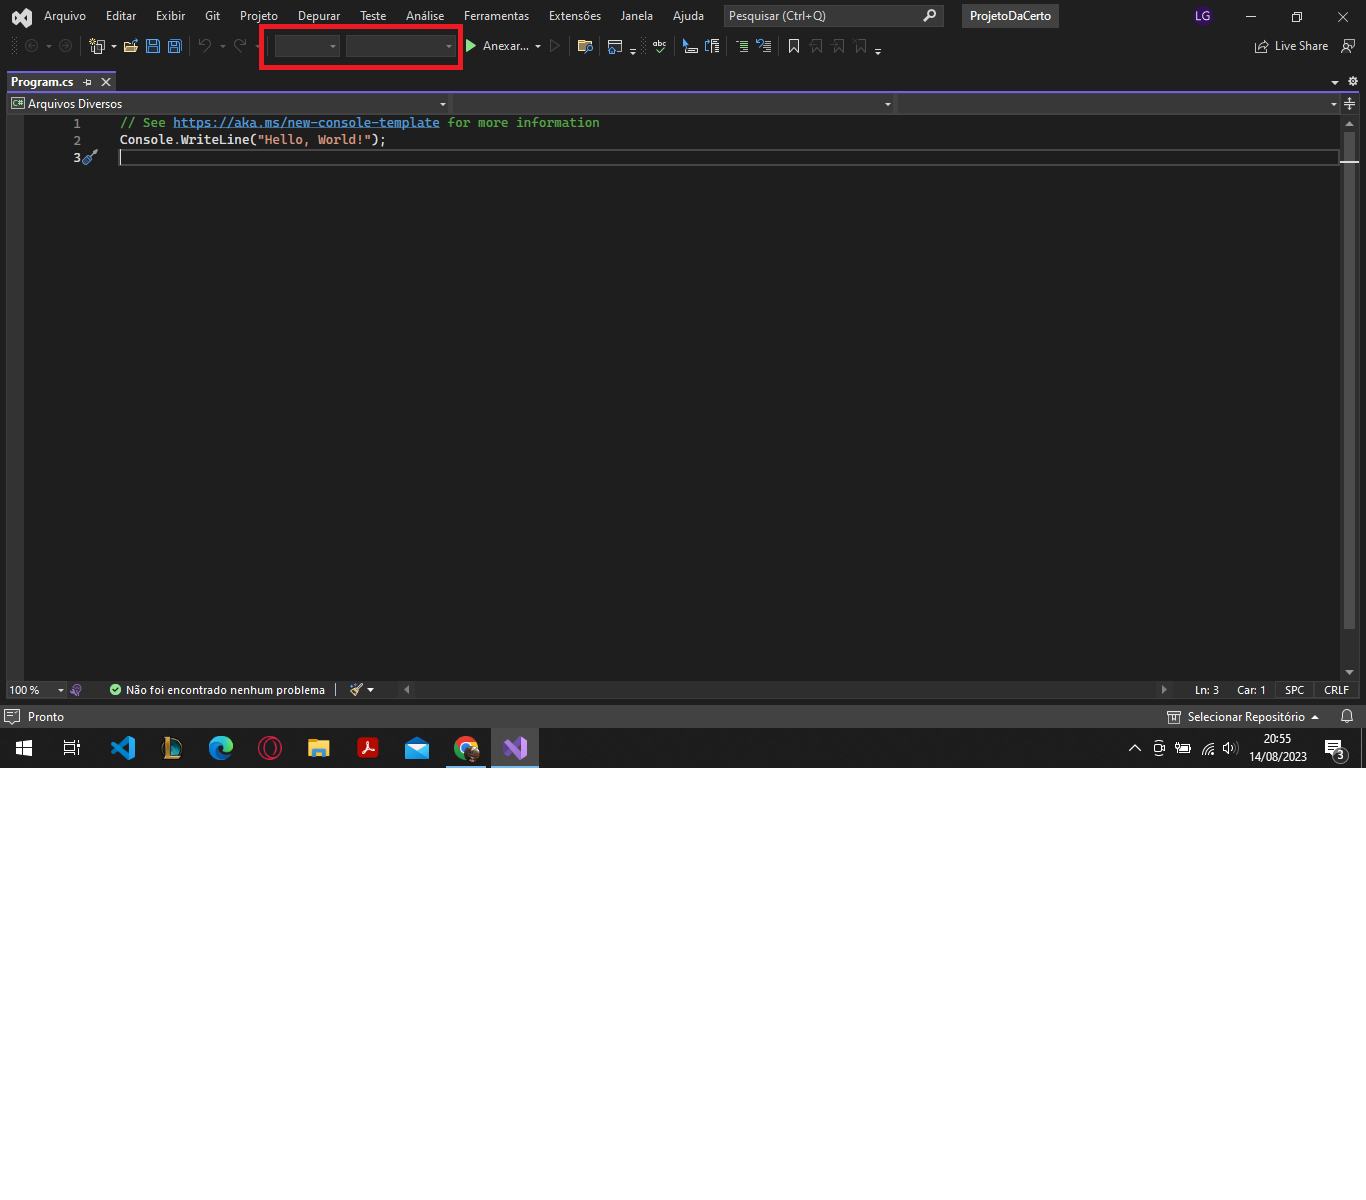Open the 100 % zoom dropdown
The width and height of the screenshot is (1366, 1200).
pos(36,690)
